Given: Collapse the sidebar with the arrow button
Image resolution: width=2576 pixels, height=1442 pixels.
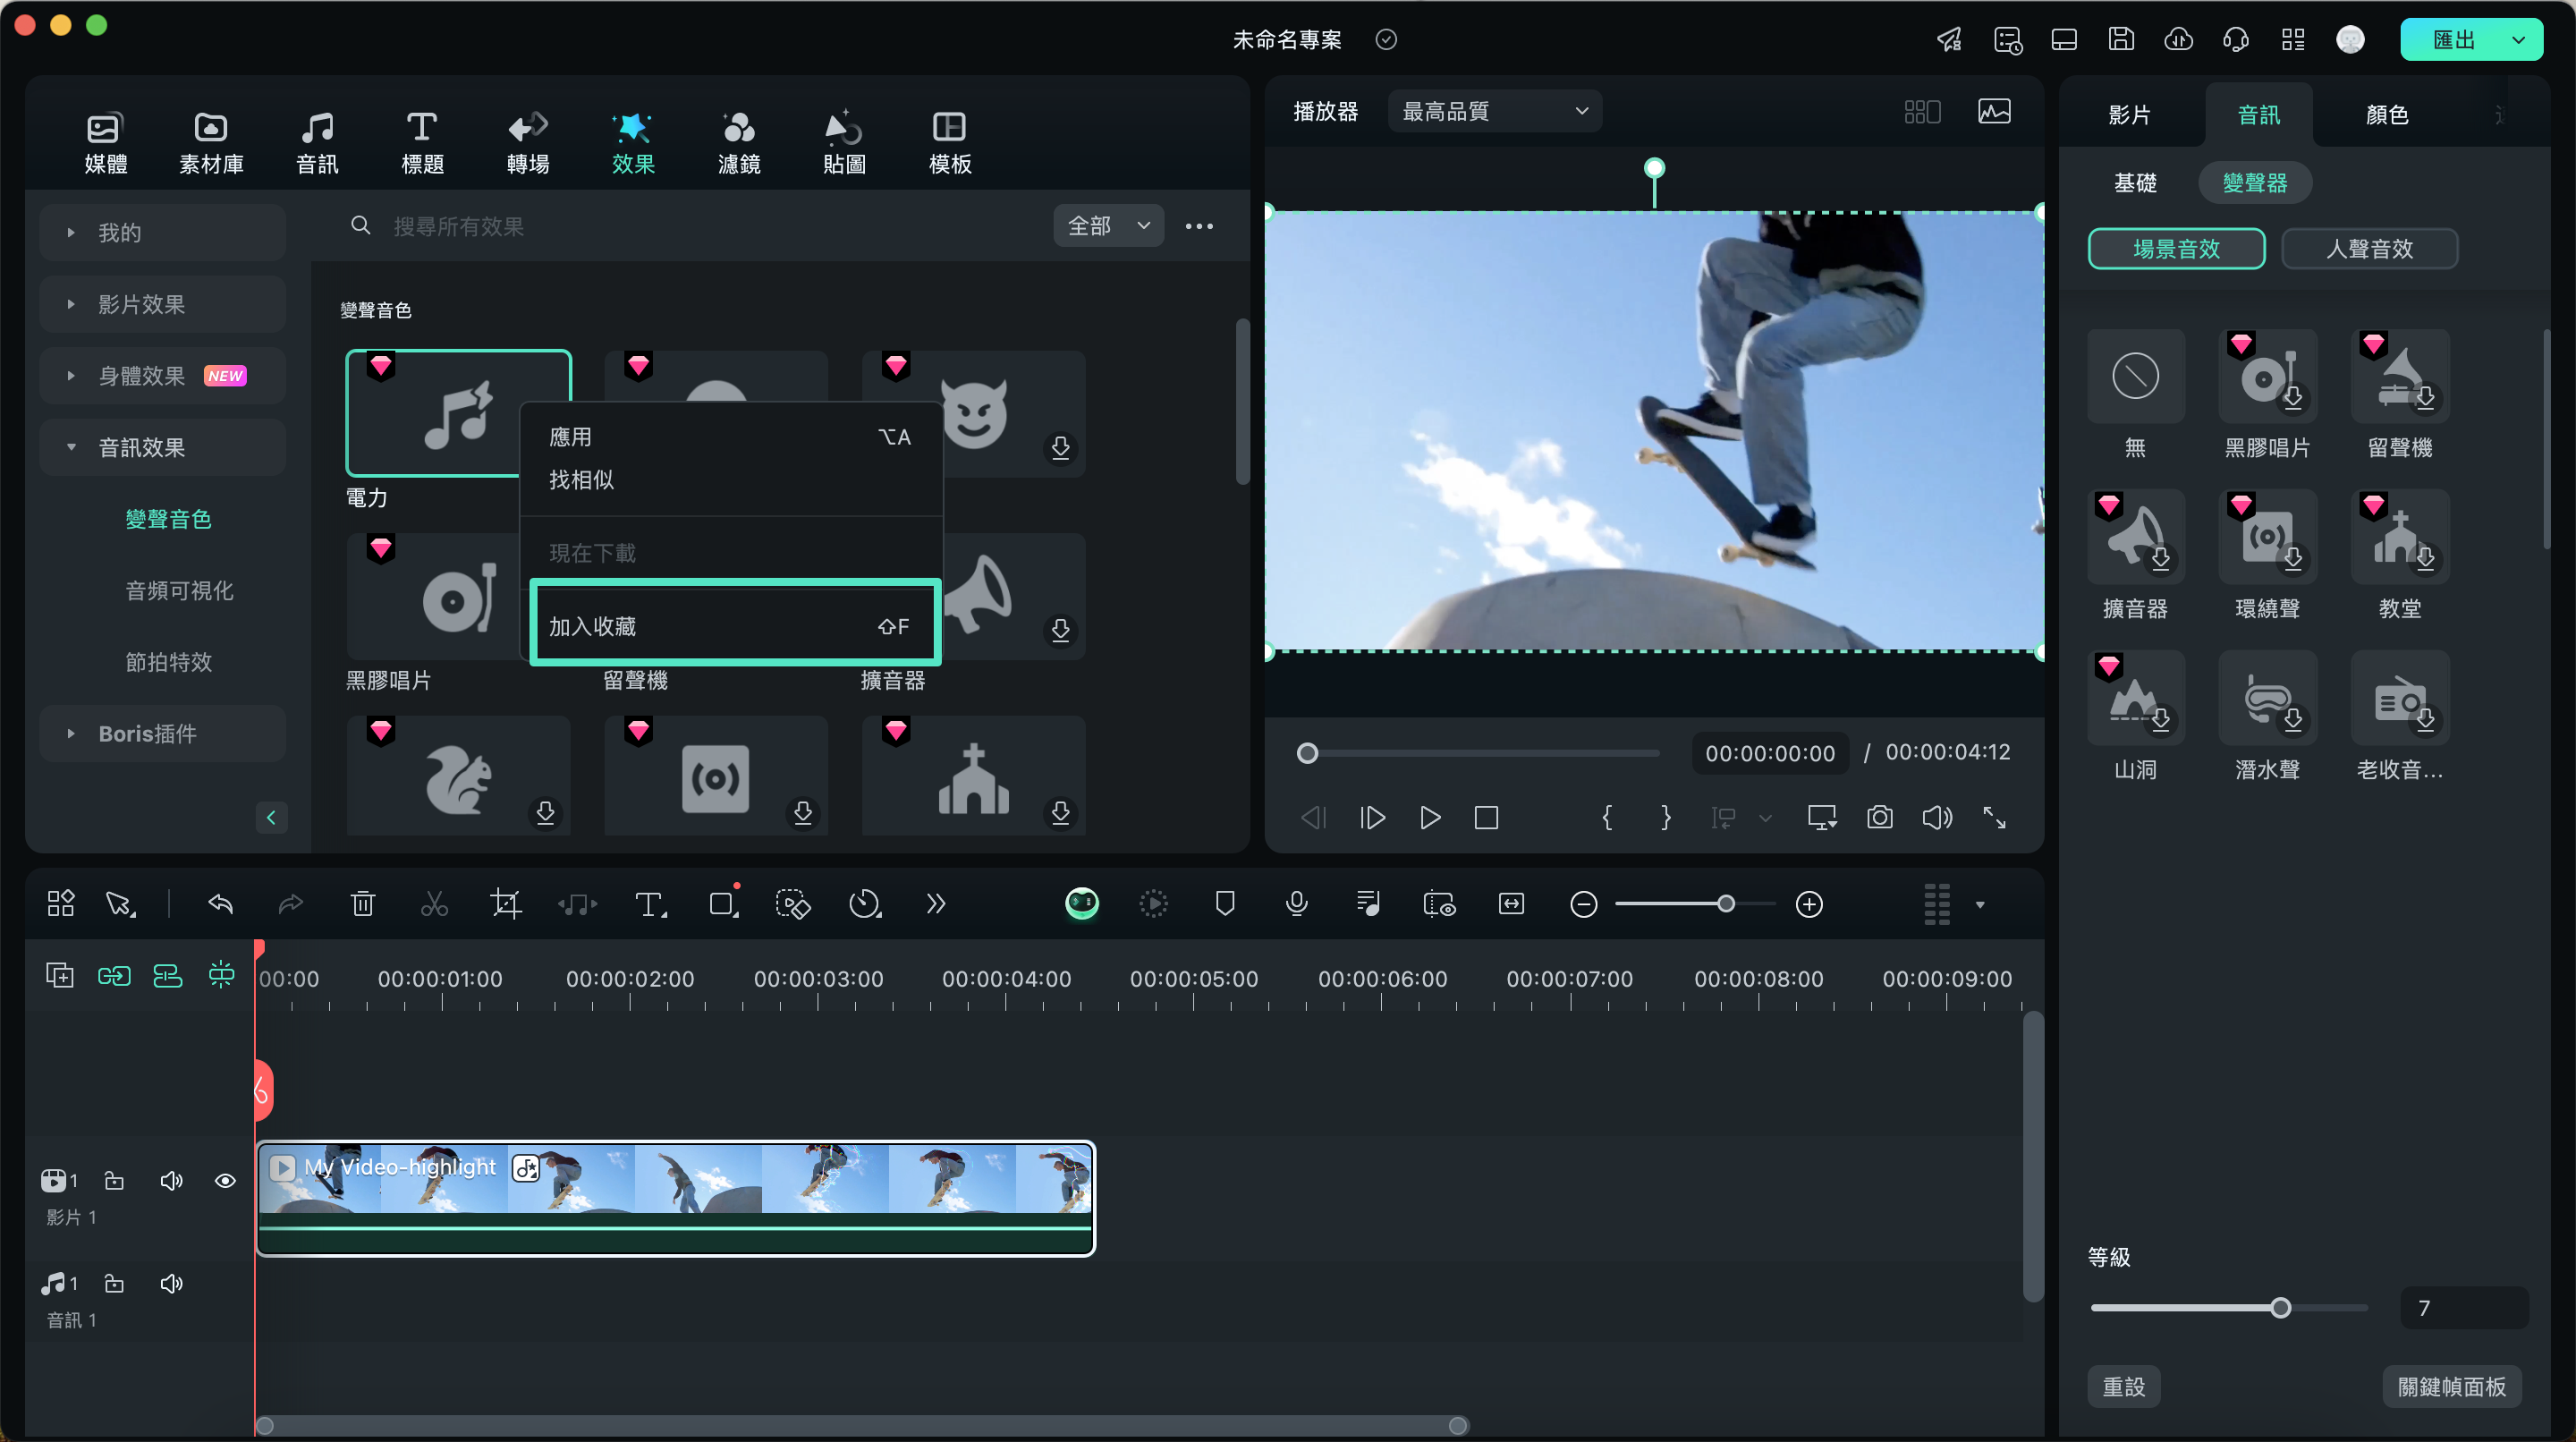Looking at the screenshot, I should pos(271,818).
